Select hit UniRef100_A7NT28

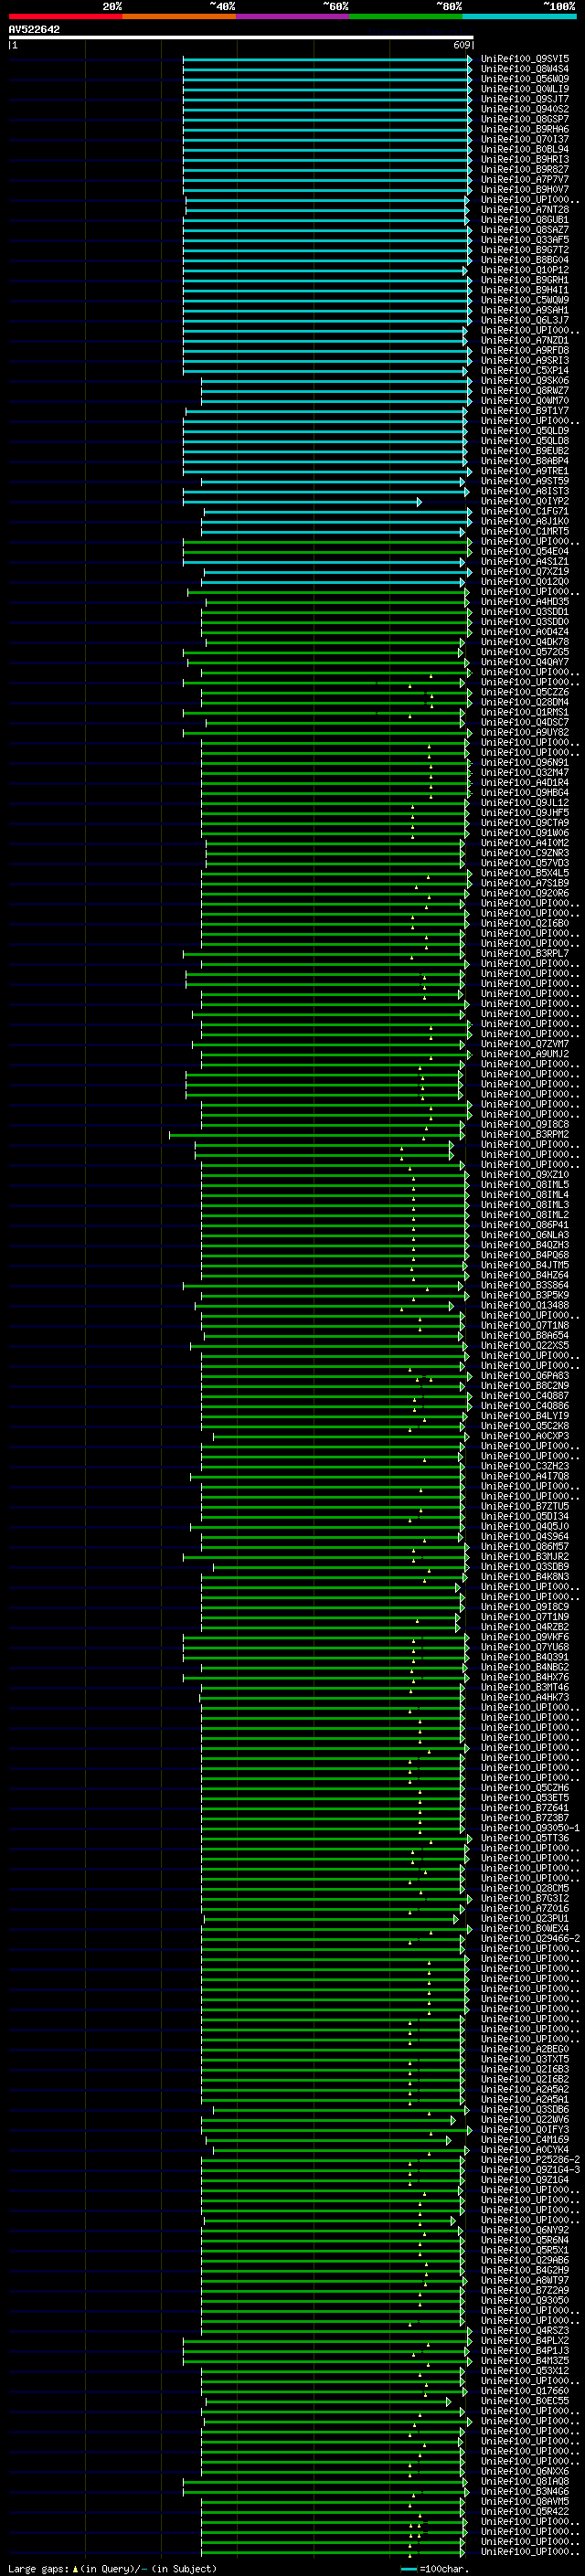(525, 209)
